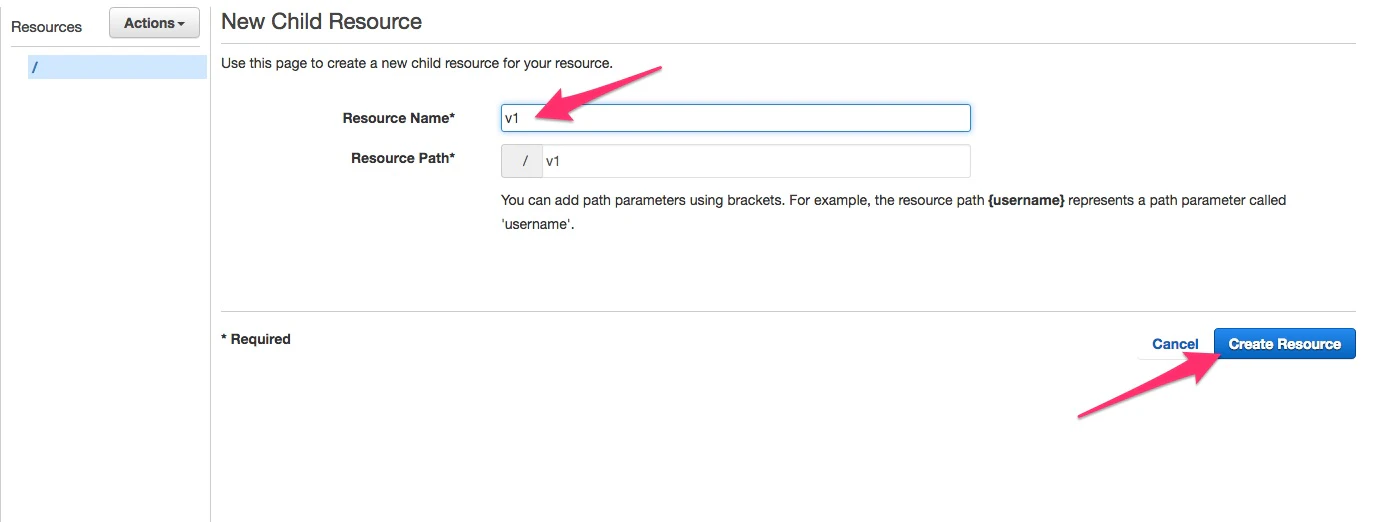Click the caret arrow on Actions button

(x=181, y=24)
